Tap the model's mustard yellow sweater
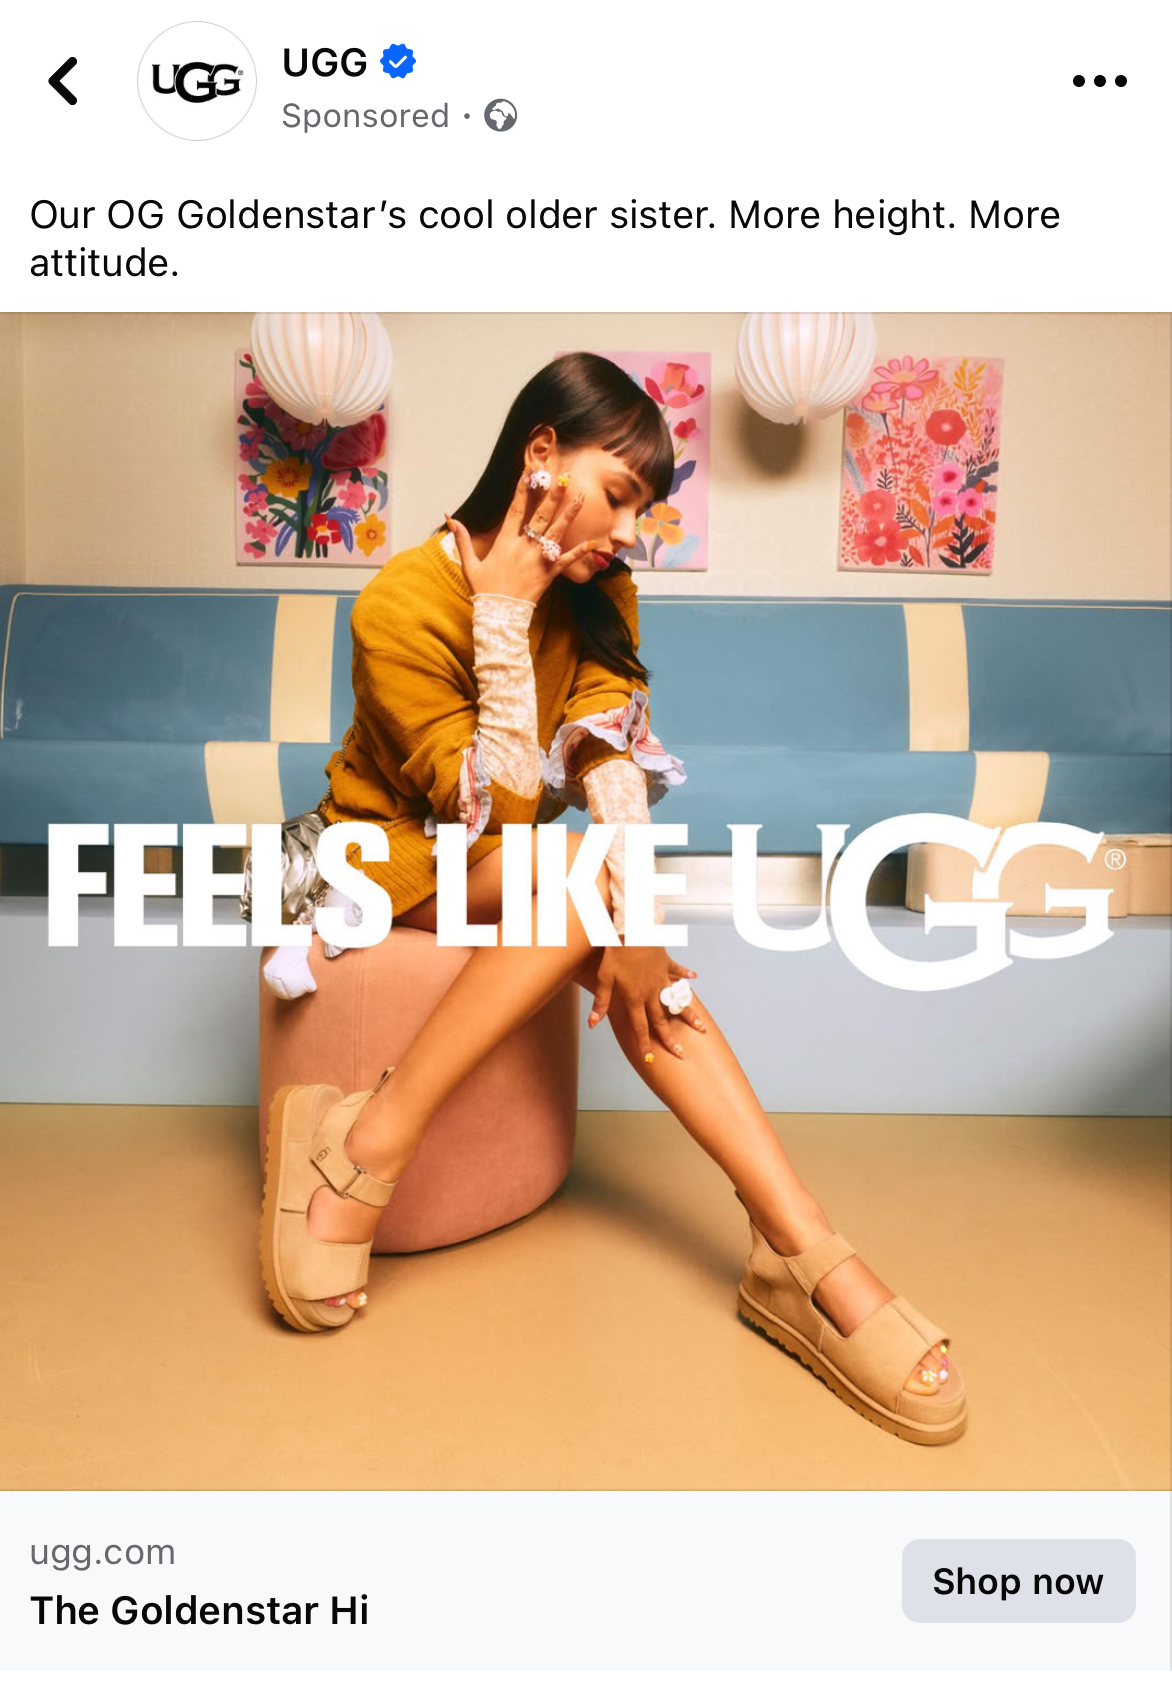This screenshot has width=1172, height=1689. pyautogui.click(x=470, y=680)
